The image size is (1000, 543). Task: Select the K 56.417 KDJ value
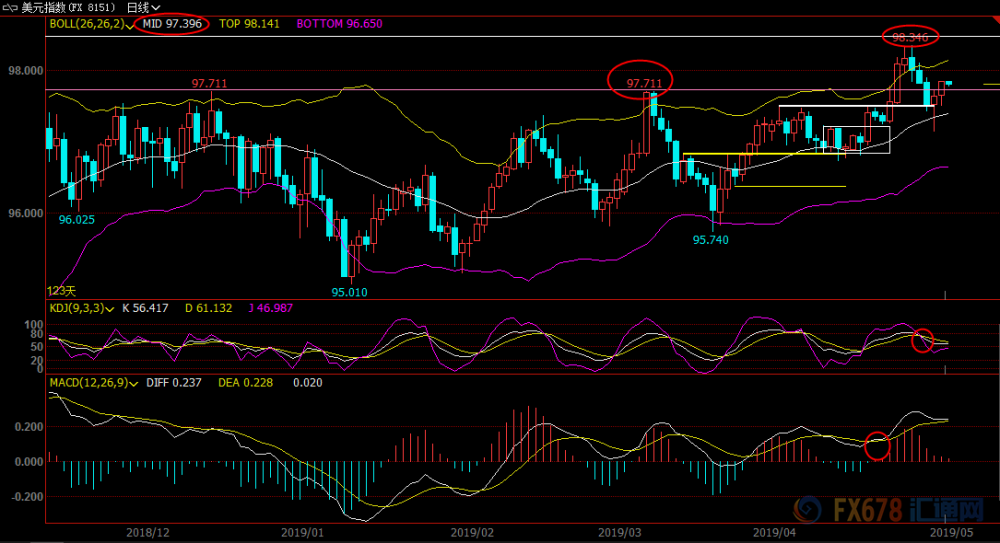145,308
